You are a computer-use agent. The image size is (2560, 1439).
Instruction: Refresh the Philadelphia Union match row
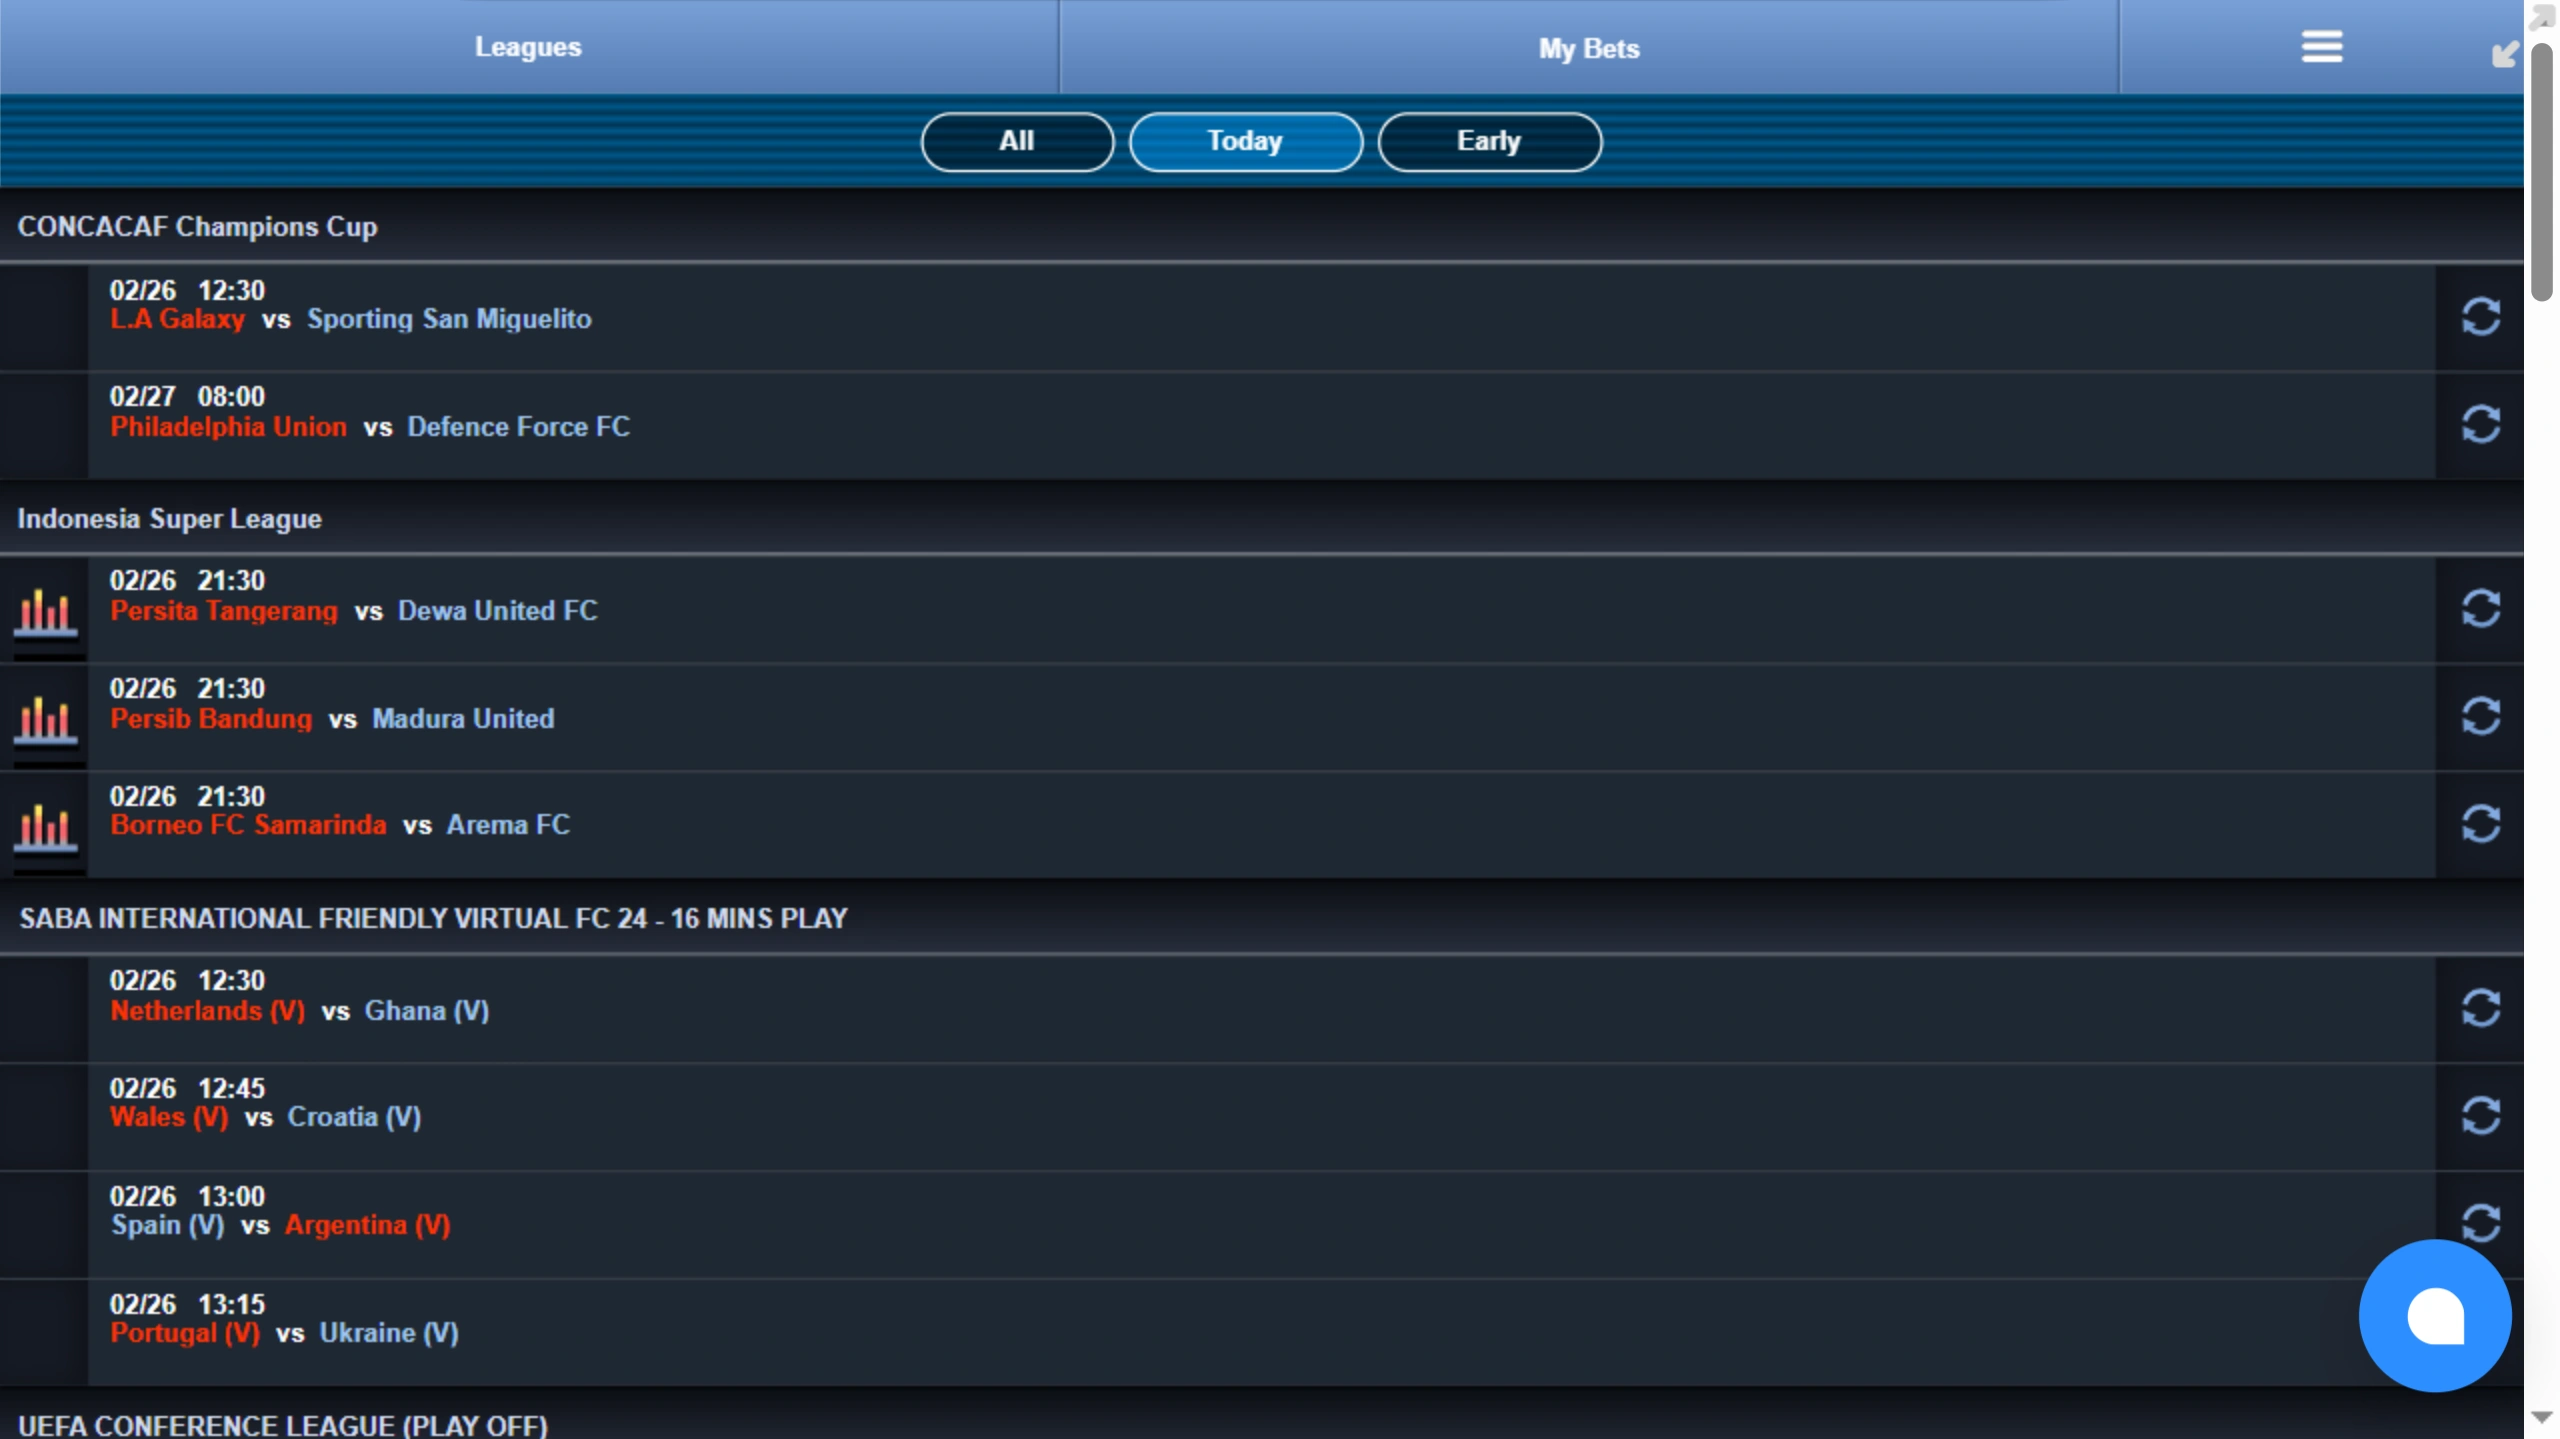[x=2480, y=425]
